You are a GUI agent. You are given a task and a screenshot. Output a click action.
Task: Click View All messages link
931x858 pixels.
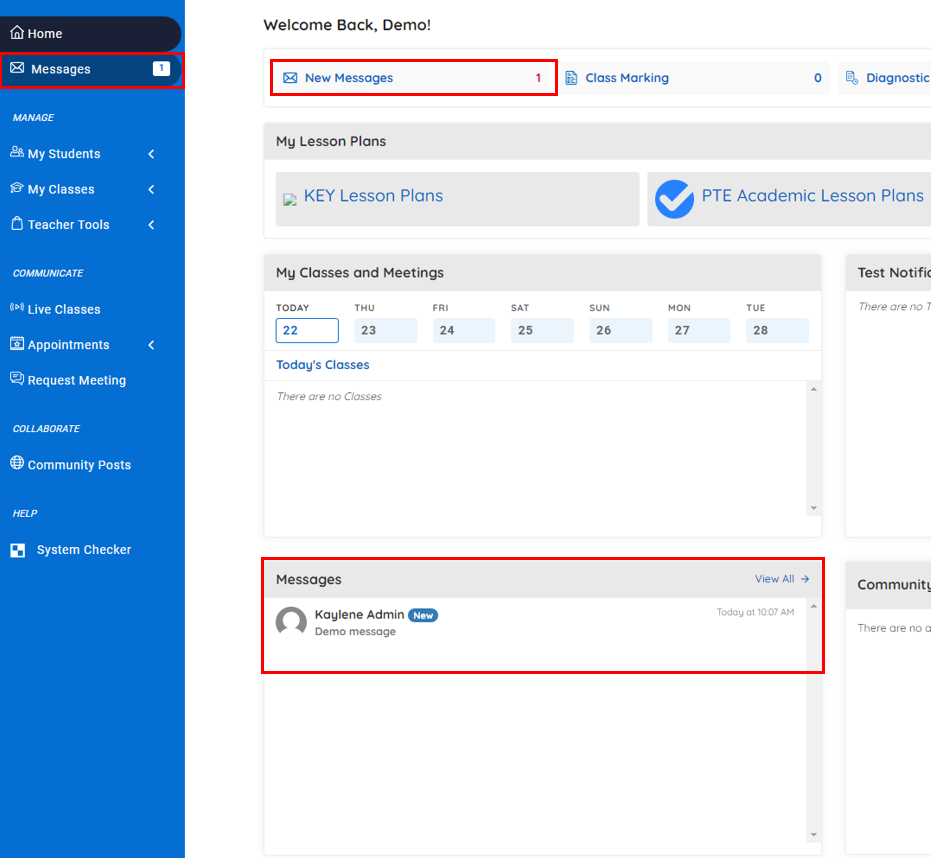781,579
